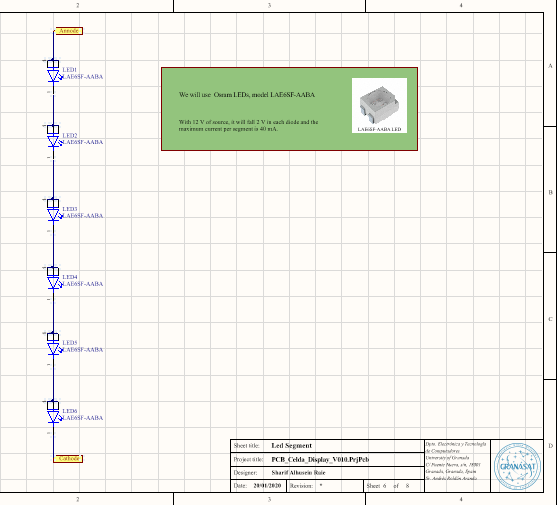Select the Anode port label
This screenshot has height=505, width=557.
(68, 31)
